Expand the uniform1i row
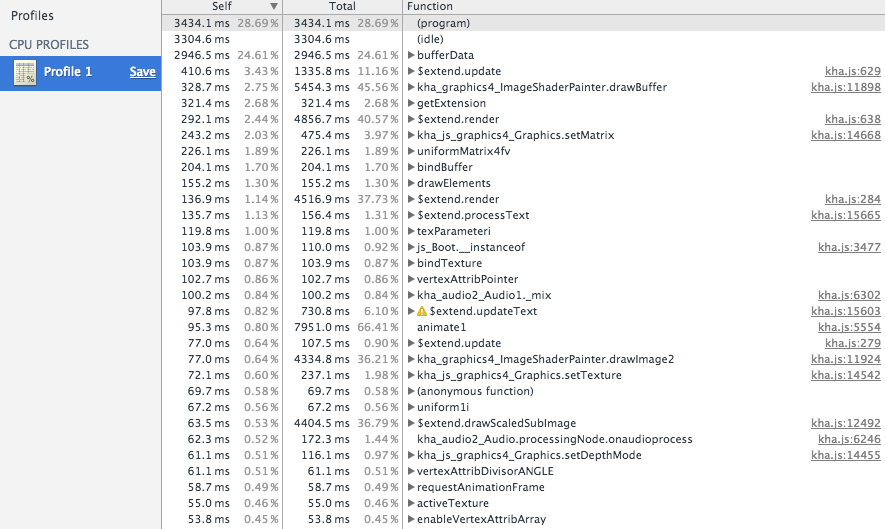The height and width of the screenshot is (529, 885). tap(411, 407)
